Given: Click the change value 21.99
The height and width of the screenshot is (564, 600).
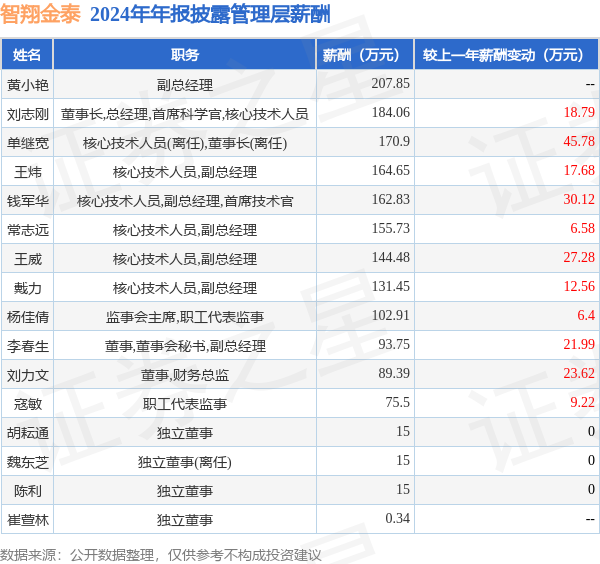Looking at the screenshot, I should (579, 345).
